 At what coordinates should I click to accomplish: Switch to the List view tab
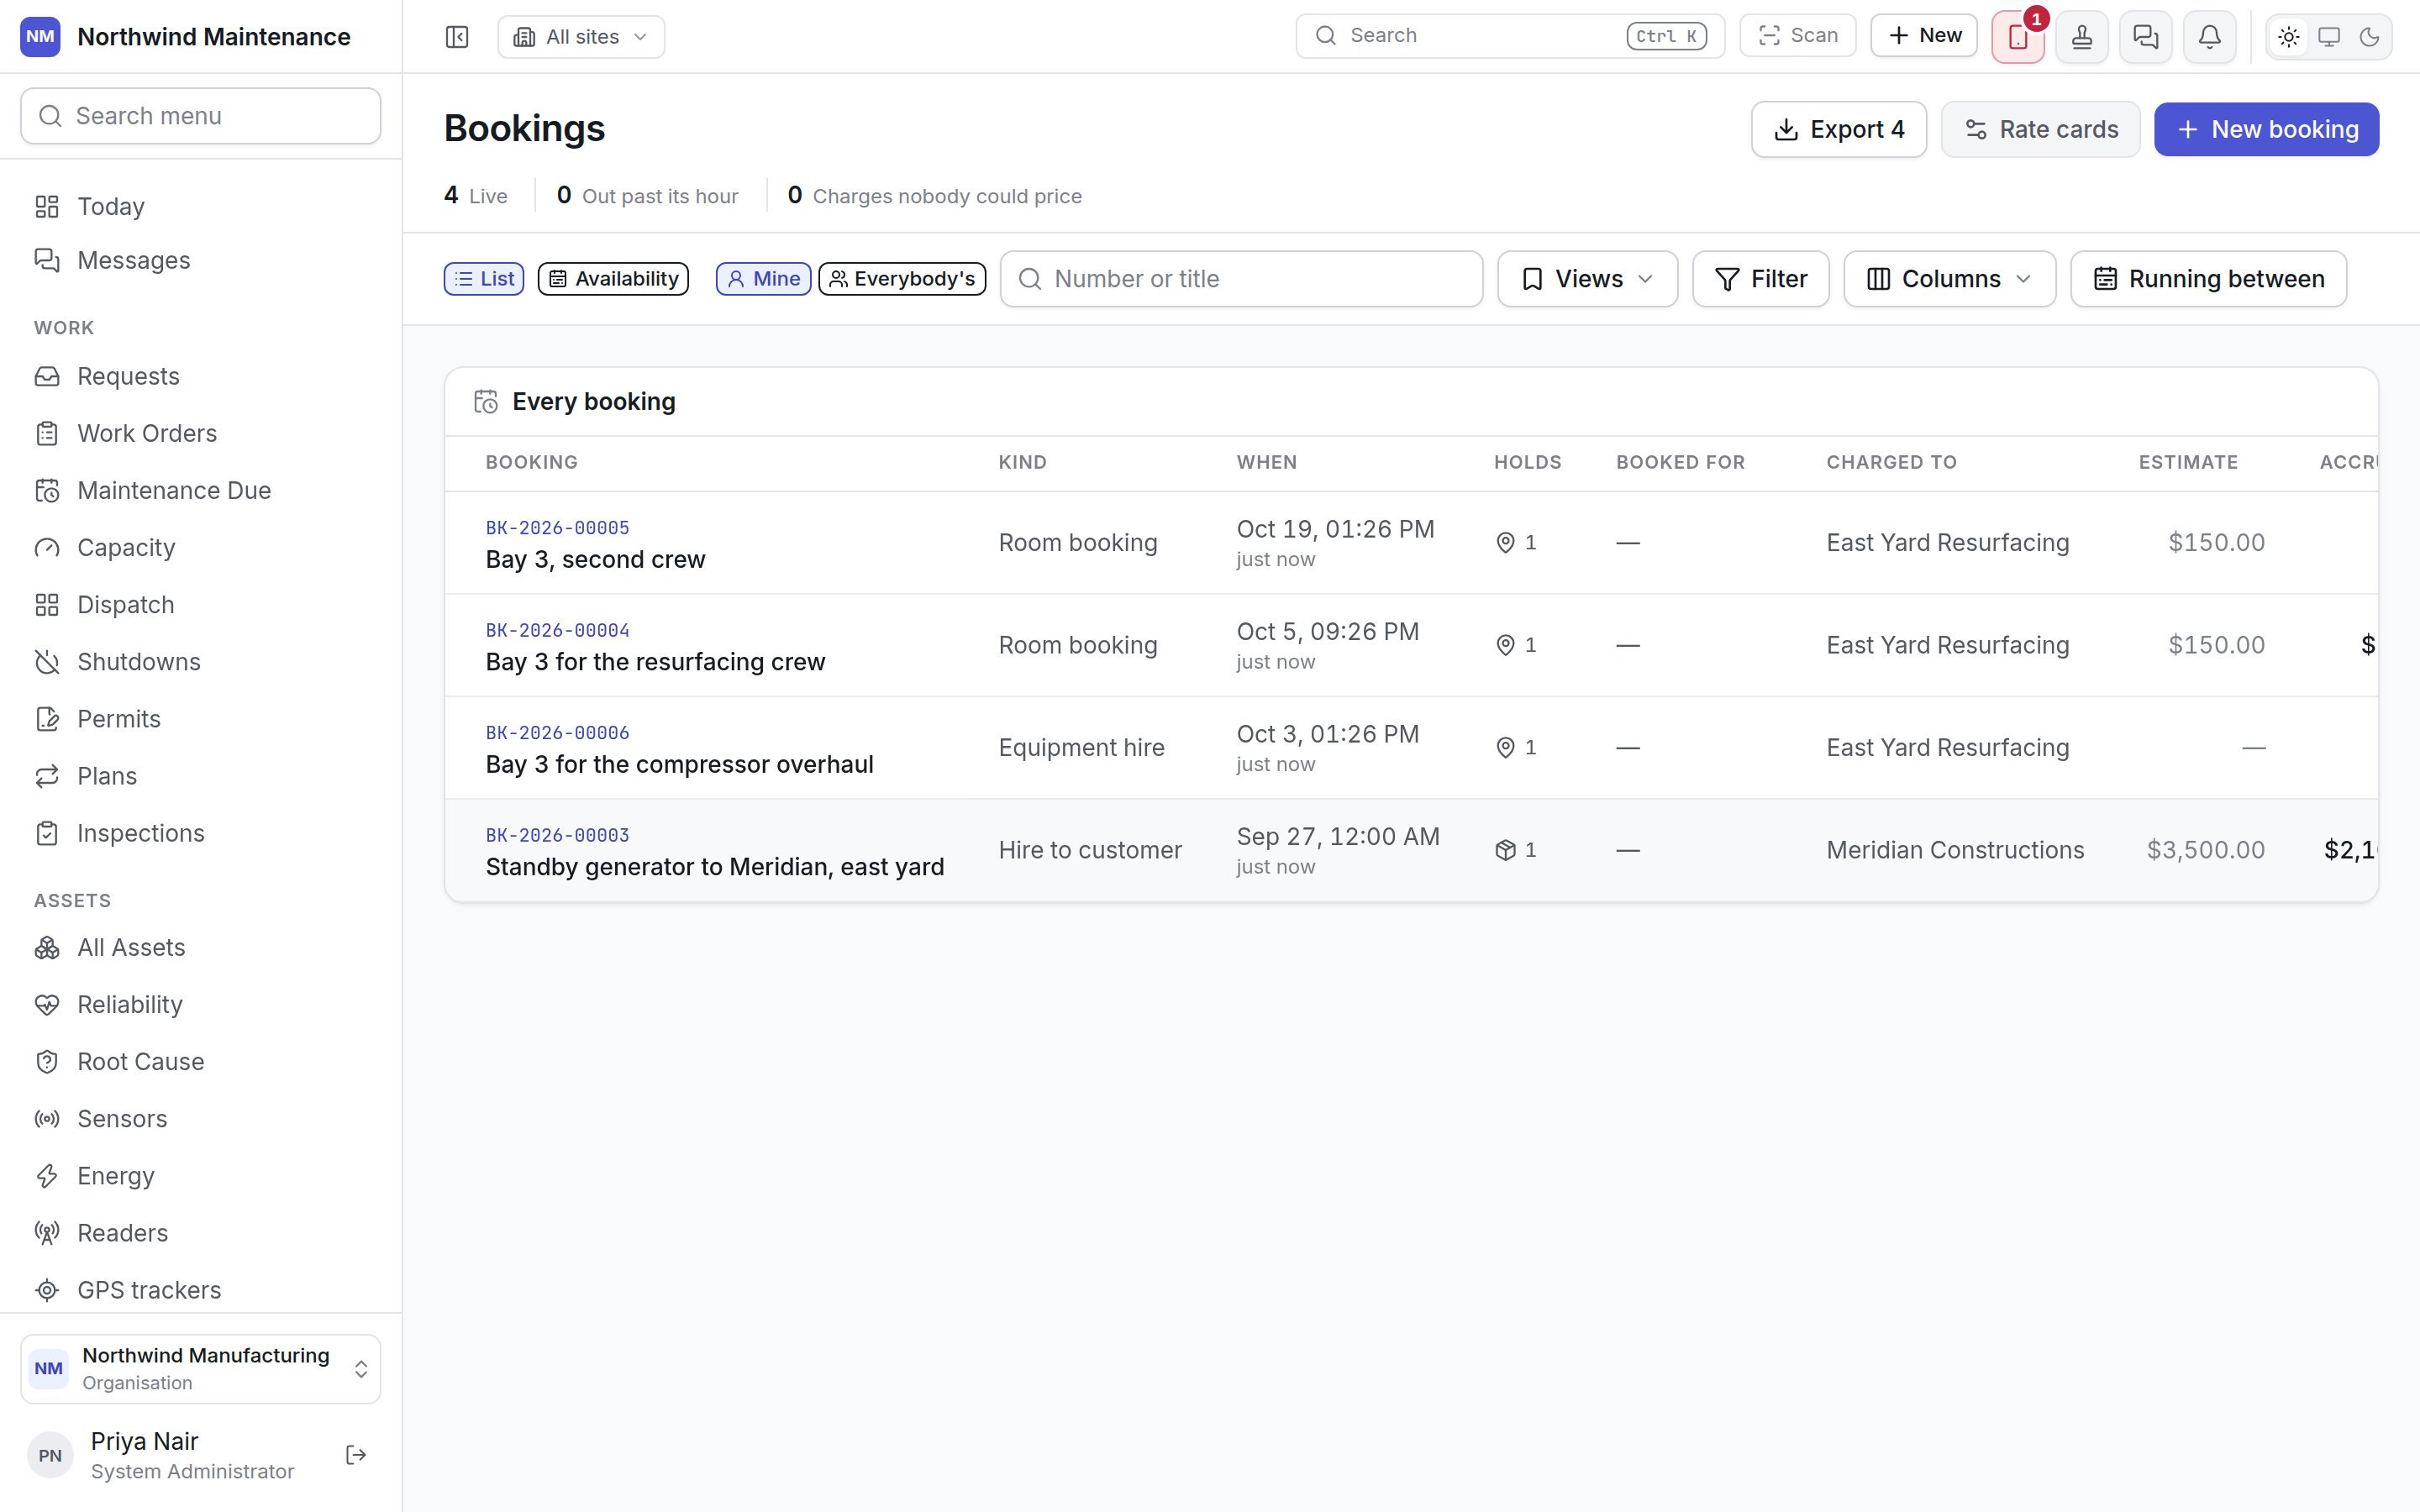[484, 279]
